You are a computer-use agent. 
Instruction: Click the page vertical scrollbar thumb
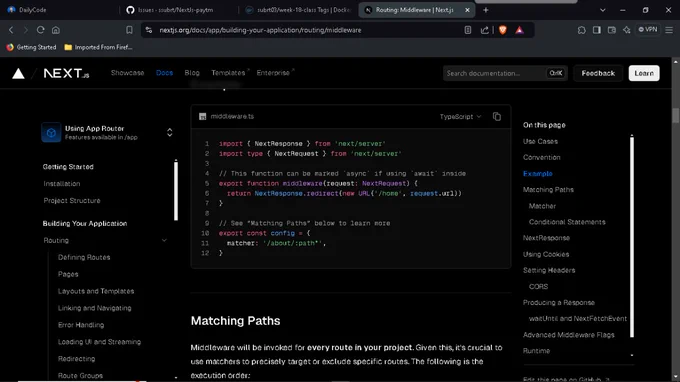[675, 115]
